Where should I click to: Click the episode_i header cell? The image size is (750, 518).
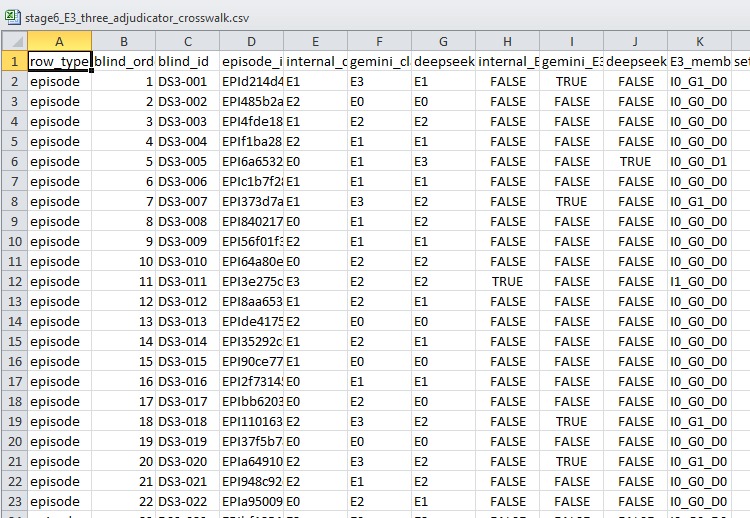(252, 61)
